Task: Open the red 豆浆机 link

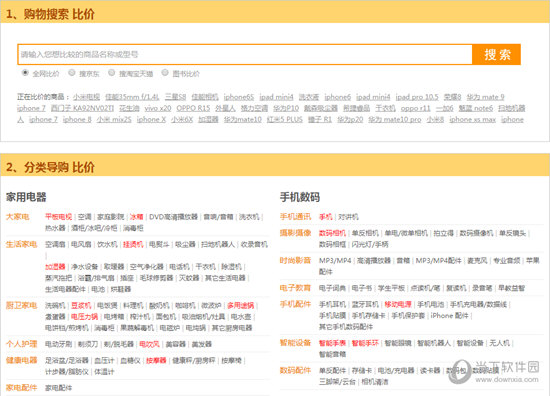Action: [81, 306]
